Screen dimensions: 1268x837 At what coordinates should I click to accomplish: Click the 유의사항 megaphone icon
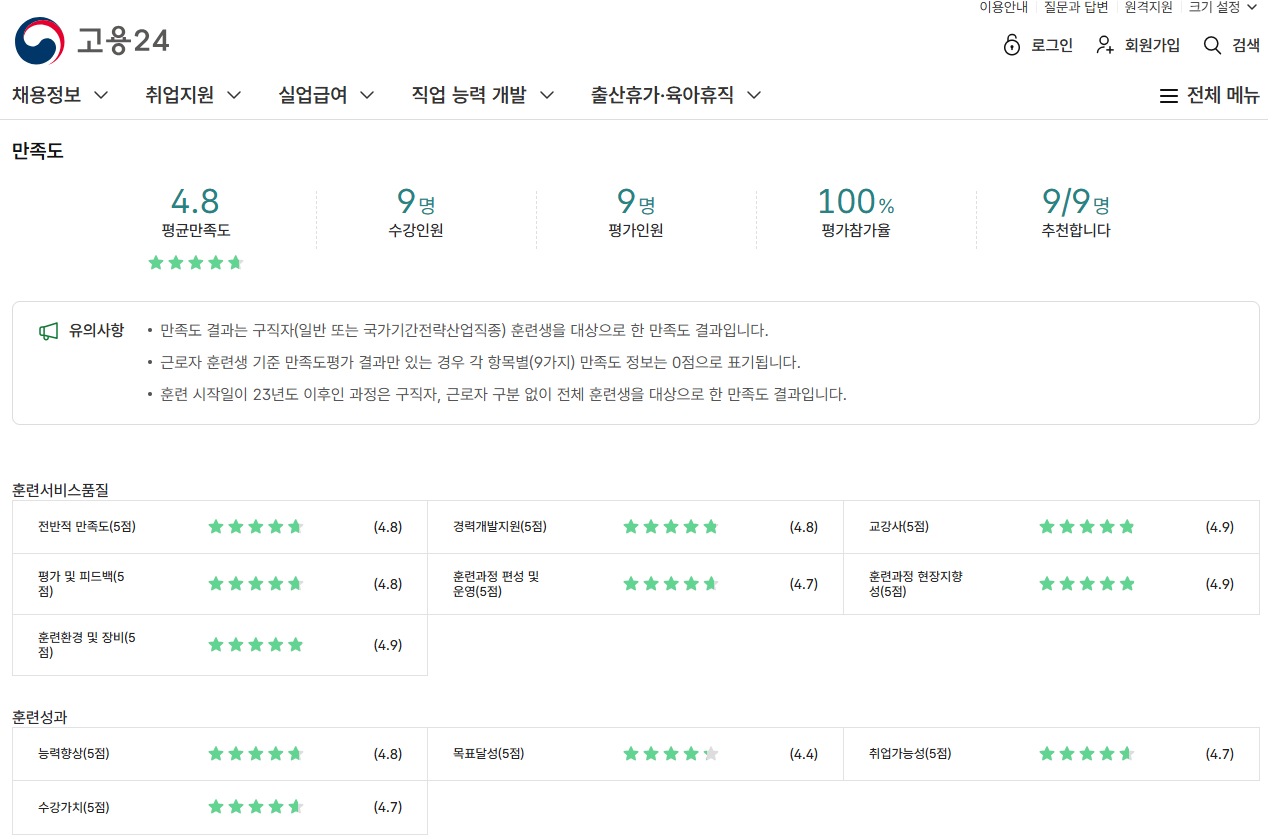[48, 331]
